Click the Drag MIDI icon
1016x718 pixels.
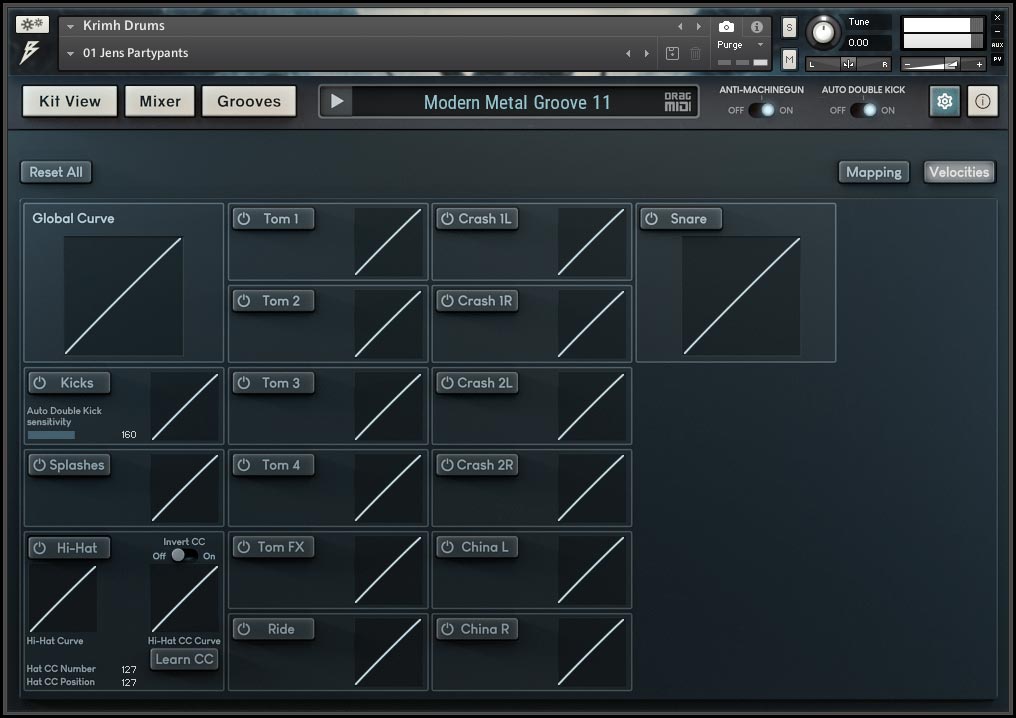[x=678, y=102]
